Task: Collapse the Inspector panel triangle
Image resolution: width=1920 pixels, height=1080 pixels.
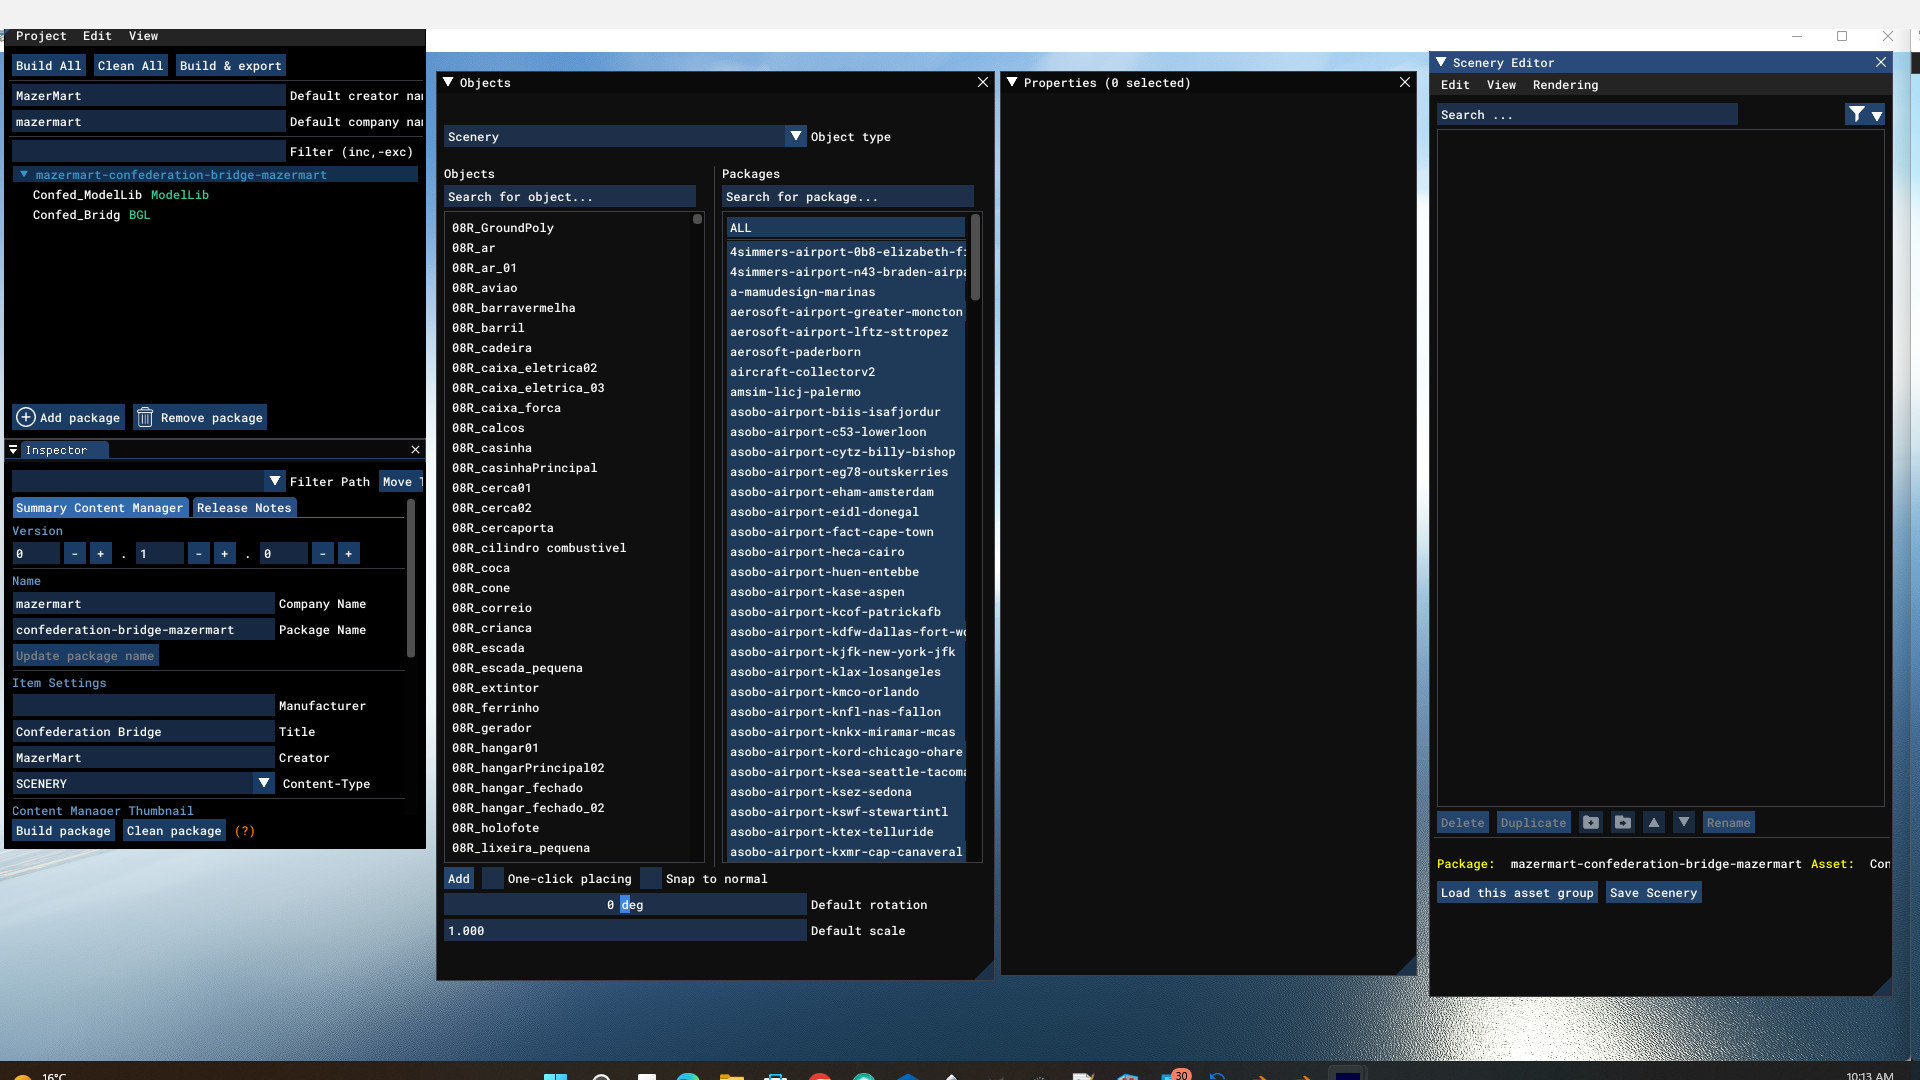Action: click(x=13, y=450)
